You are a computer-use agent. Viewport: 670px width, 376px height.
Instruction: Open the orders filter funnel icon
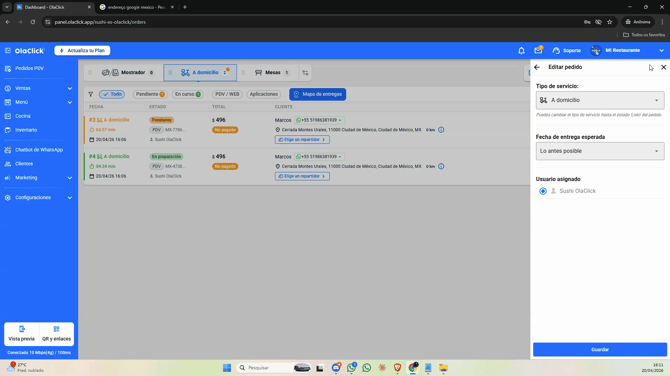tap(91, 94)
